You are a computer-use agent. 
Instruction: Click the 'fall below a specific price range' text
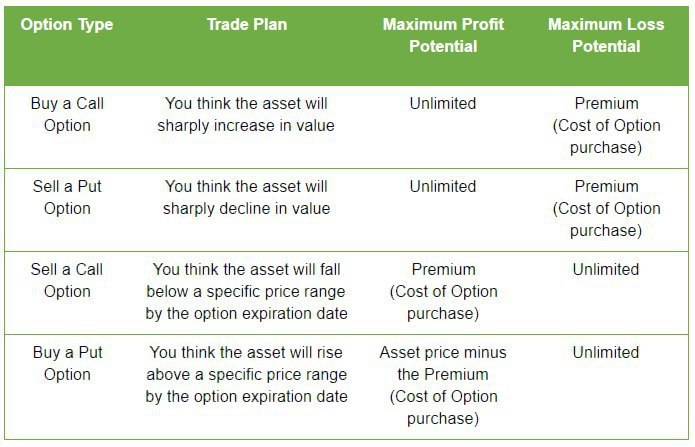[246, 291]
